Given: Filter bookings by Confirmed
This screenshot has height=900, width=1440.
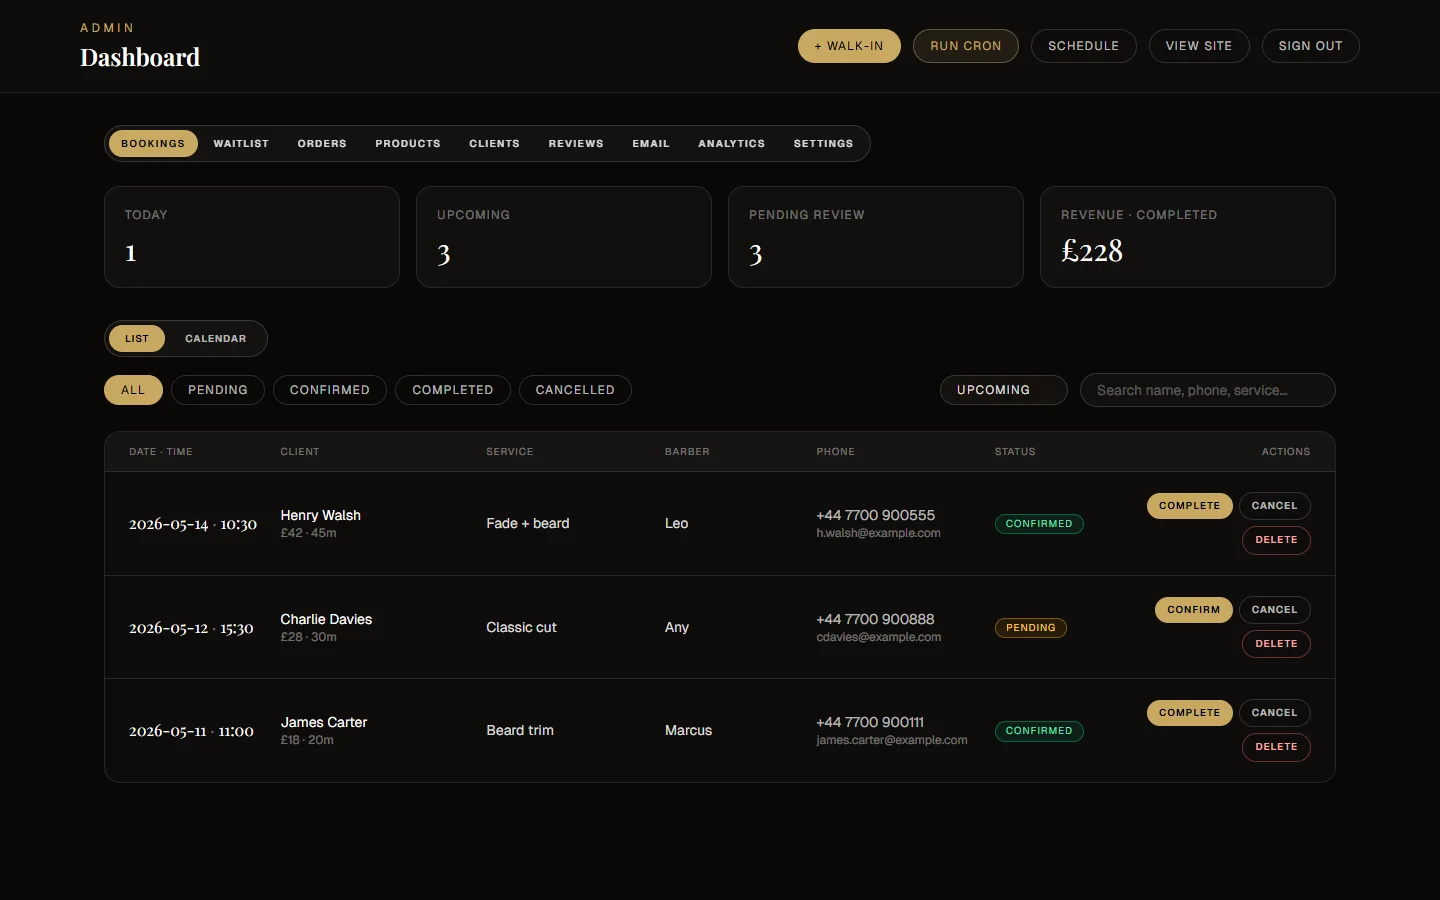Looking at the screenshot, I should tap(330, 390).
